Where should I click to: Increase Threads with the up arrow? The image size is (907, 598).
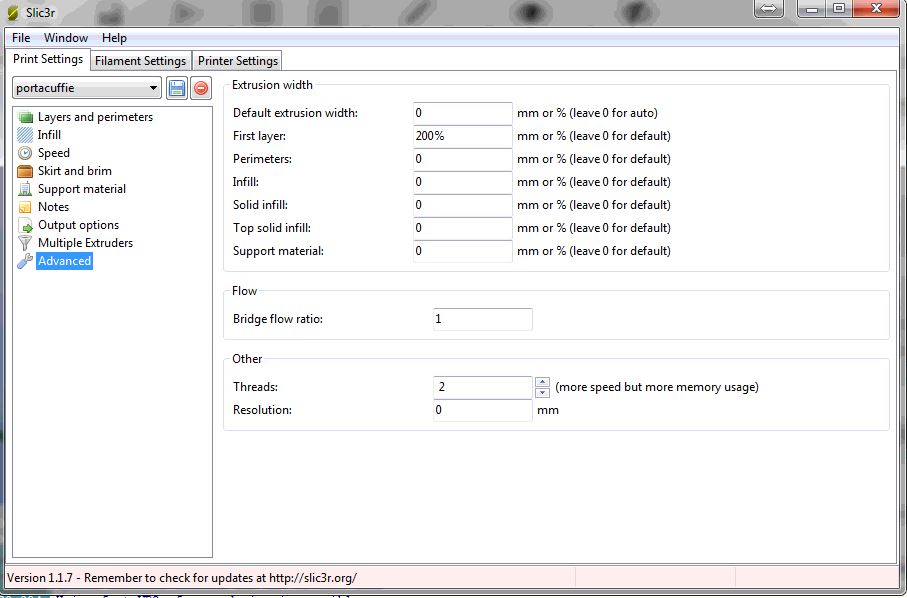(542, 382)
